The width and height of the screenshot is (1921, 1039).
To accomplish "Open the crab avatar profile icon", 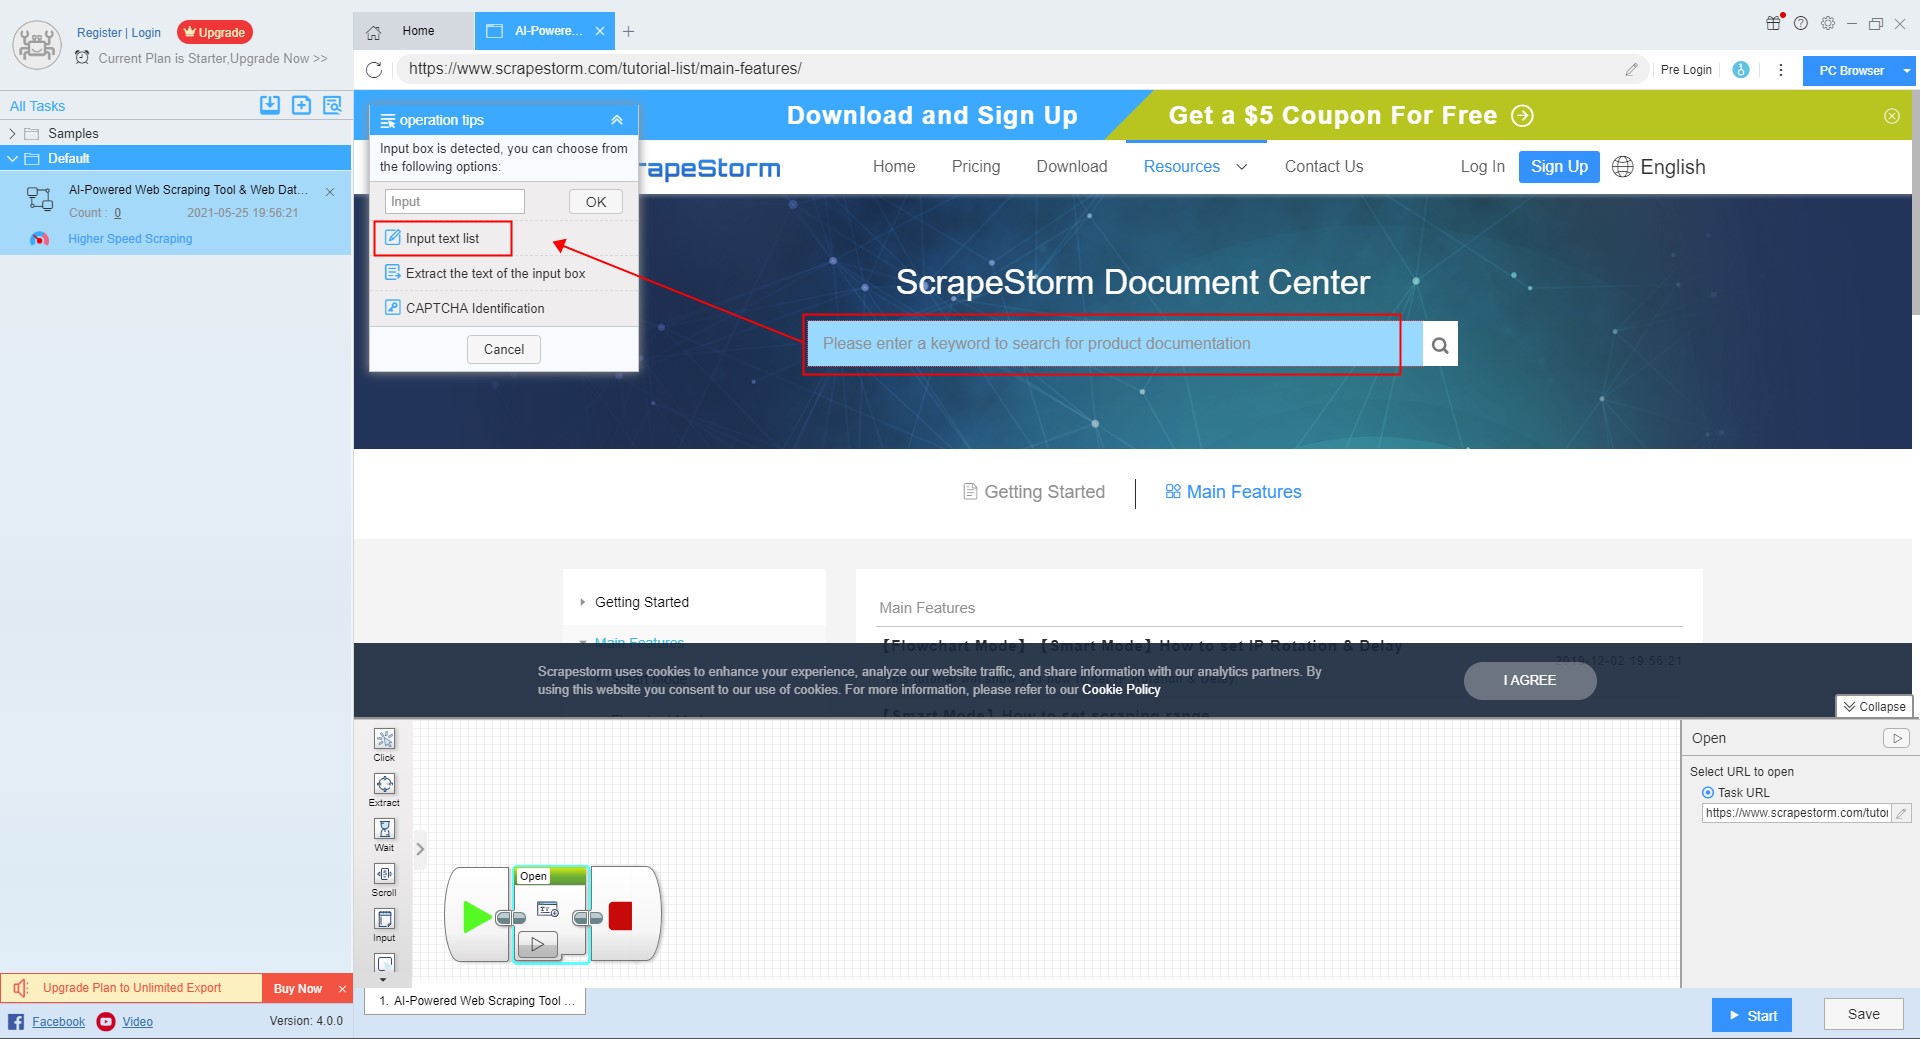I will tap(37, 44).
